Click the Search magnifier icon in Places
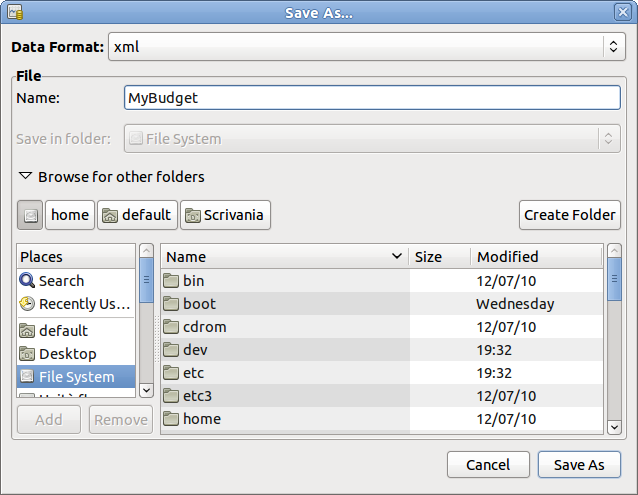638x495 pixels. (27, 281)
